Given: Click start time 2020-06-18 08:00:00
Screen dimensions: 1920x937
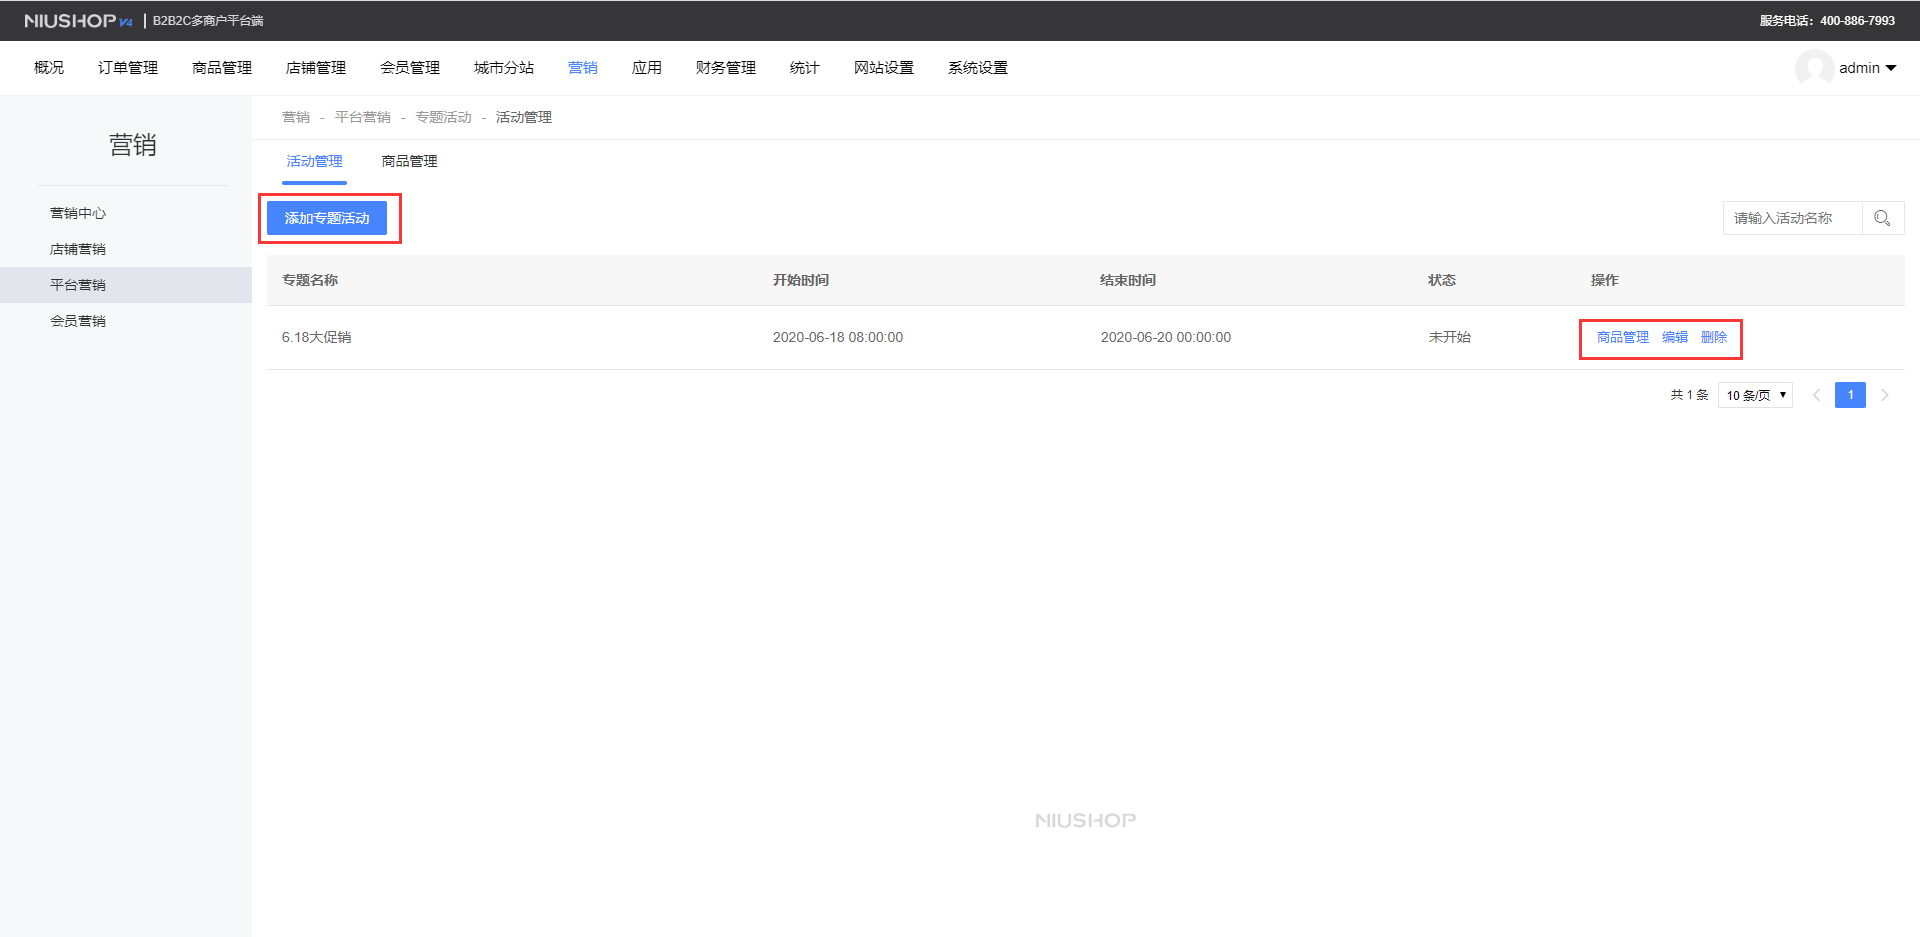Looking at the screenshot, I should pyautogui.click(x=838, y=337).
